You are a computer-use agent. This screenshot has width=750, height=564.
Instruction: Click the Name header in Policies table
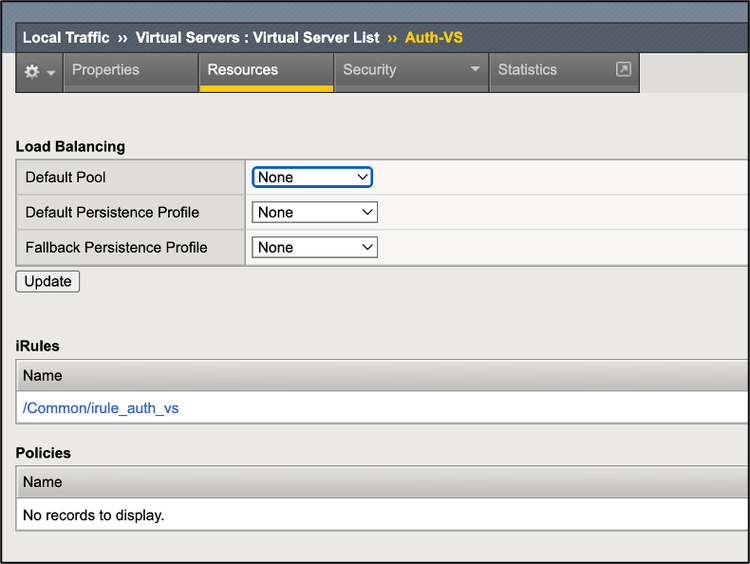(x=43, y=482)
